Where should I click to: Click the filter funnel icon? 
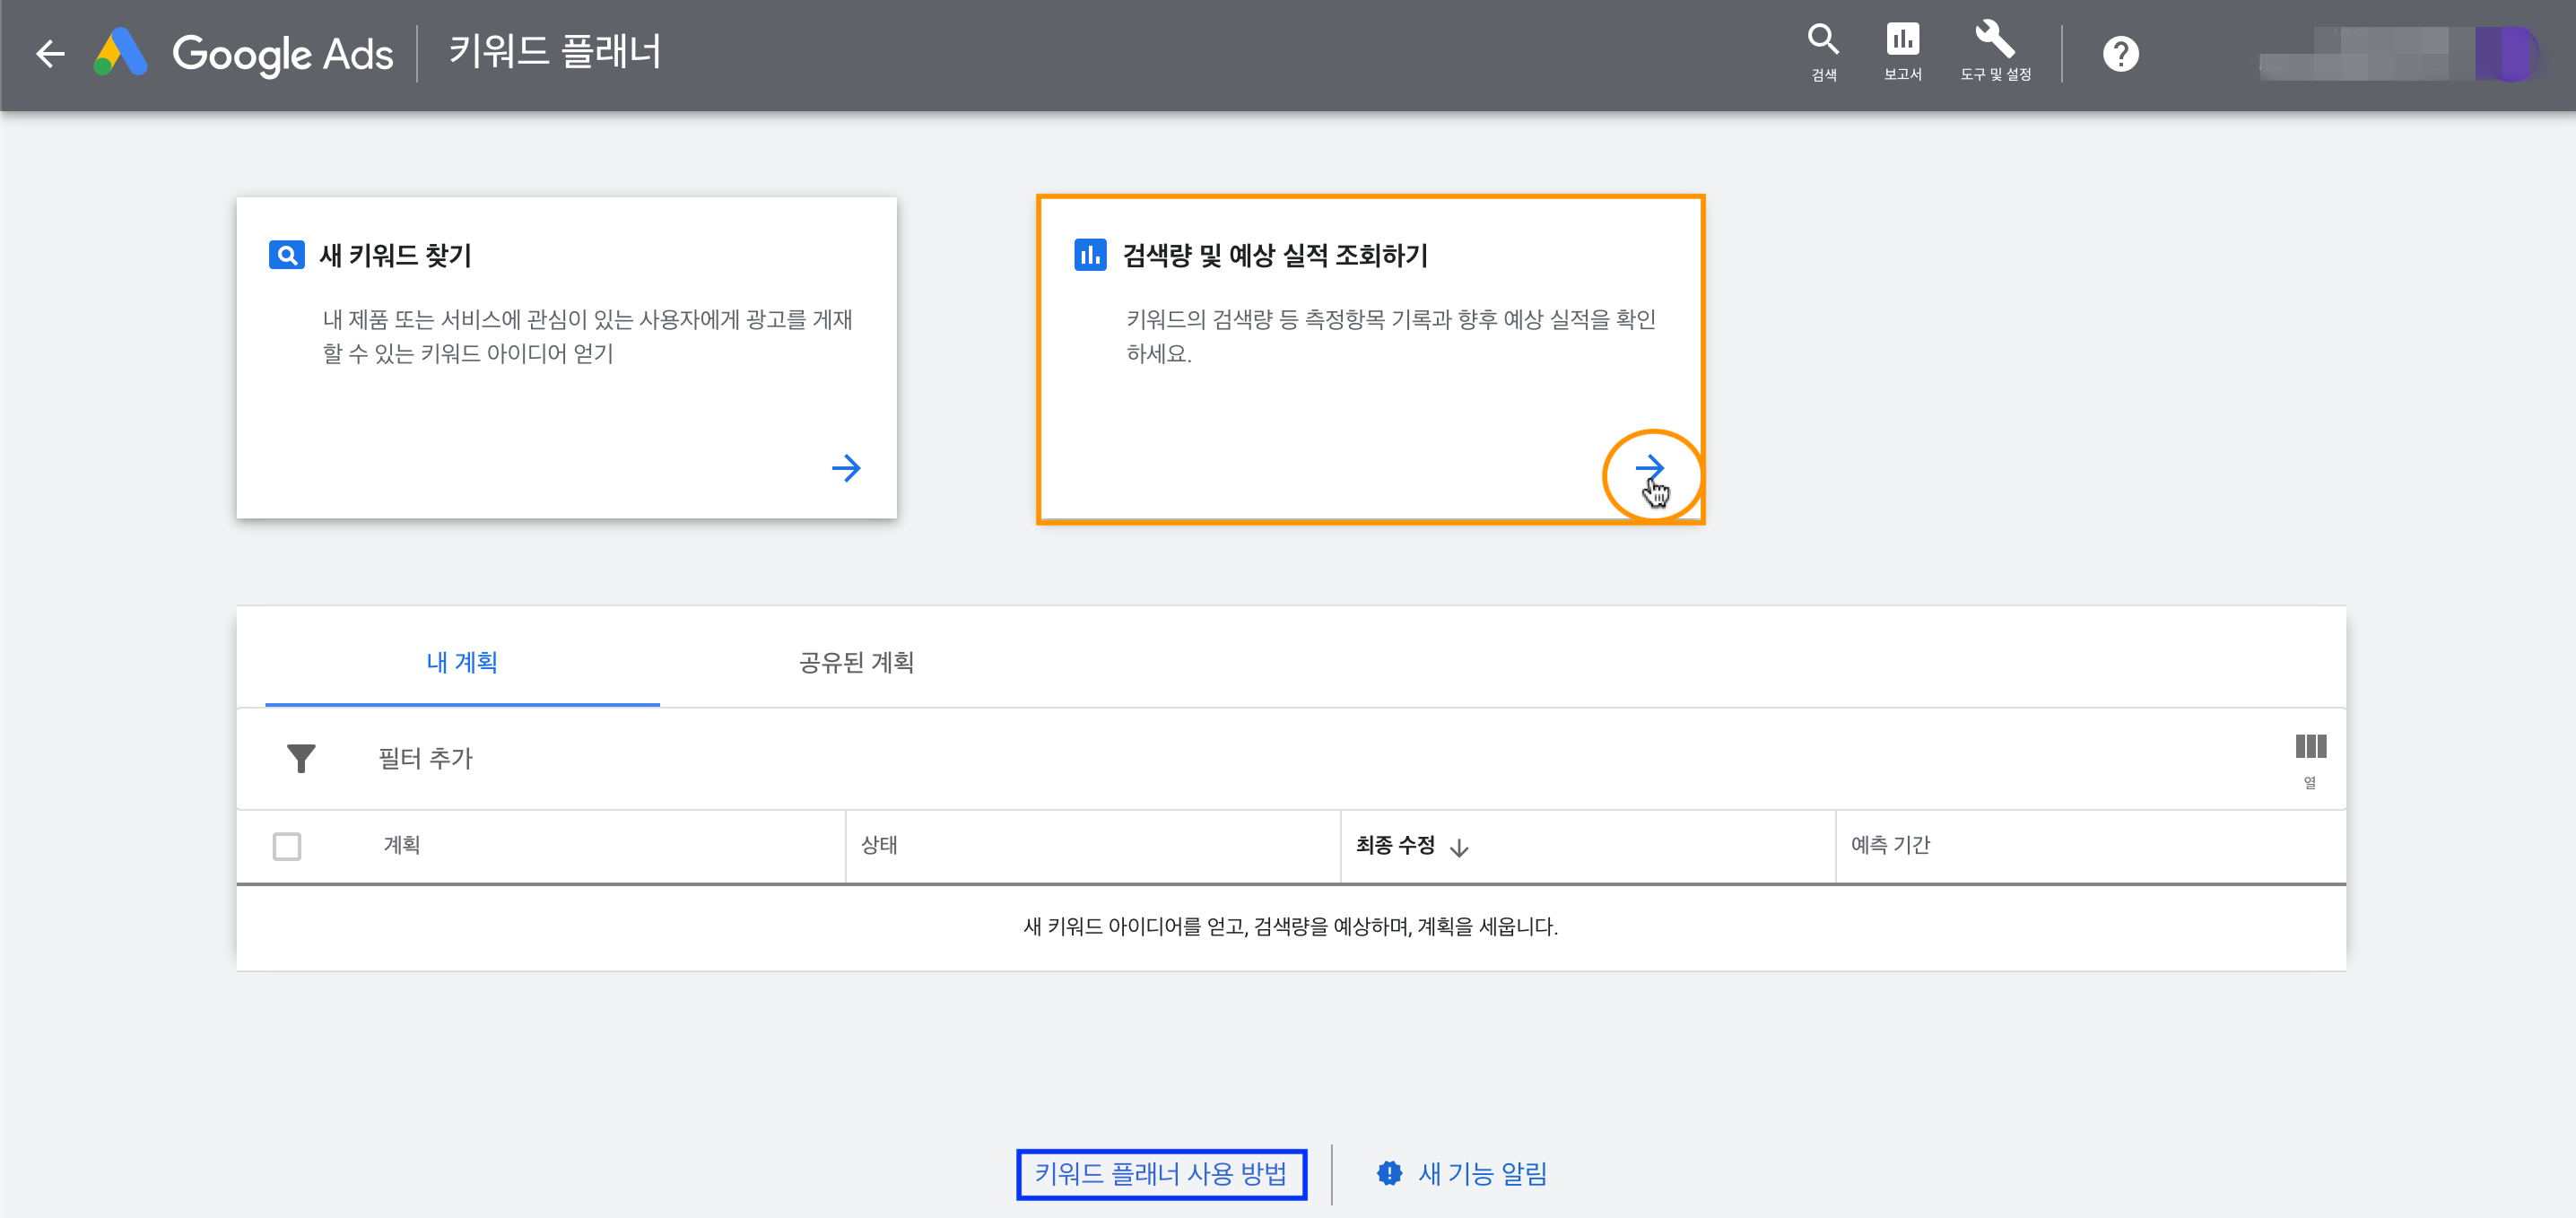[301, 758]
